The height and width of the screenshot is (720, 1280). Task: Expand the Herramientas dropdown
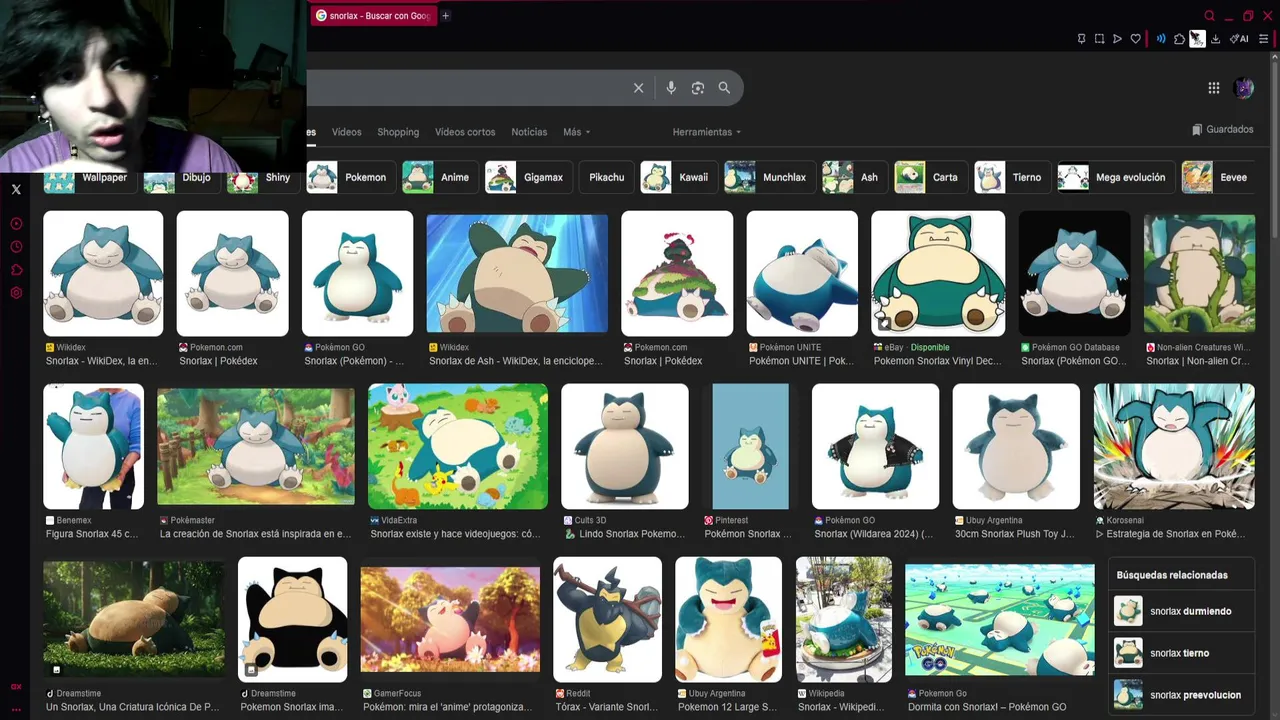tap(707, 132)
